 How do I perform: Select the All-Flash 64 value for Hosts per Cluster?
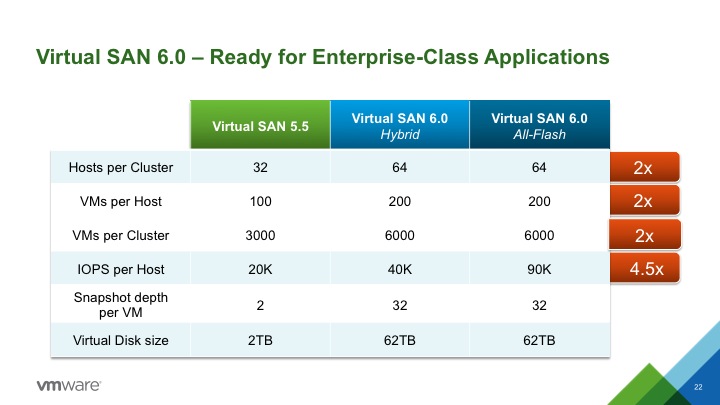[539, 168]
